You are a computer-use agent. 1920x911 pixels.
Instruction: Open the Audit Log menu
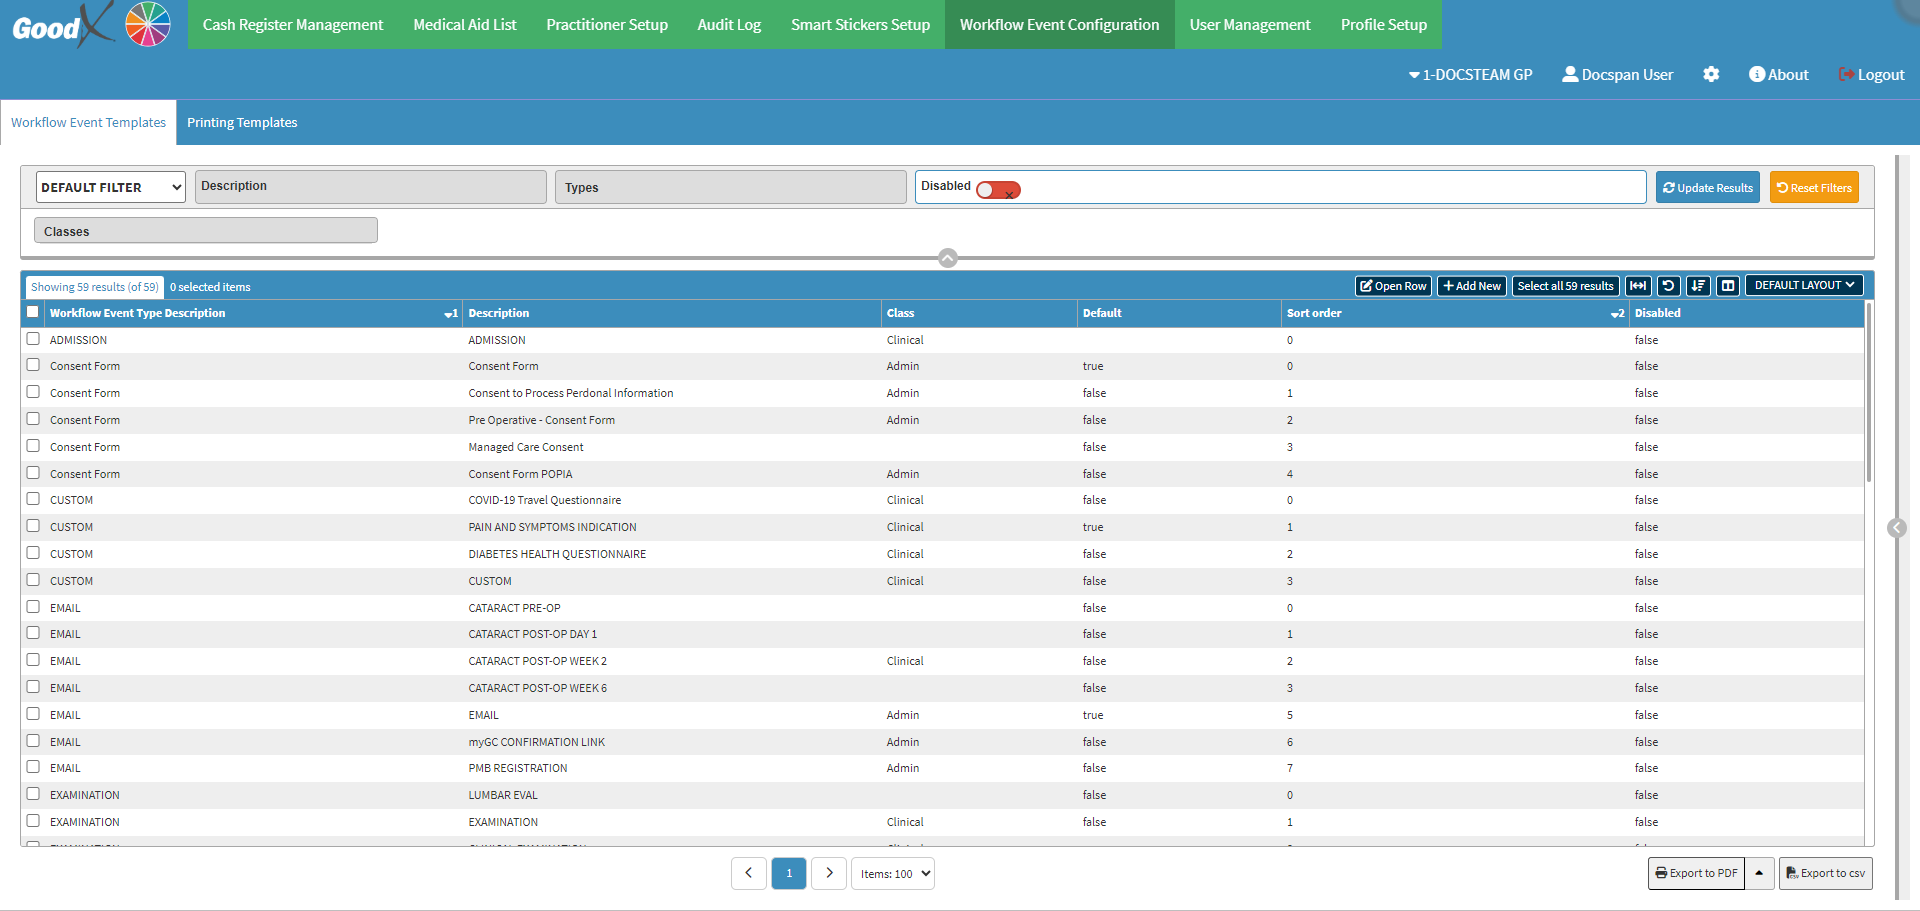tap(729, 25)
